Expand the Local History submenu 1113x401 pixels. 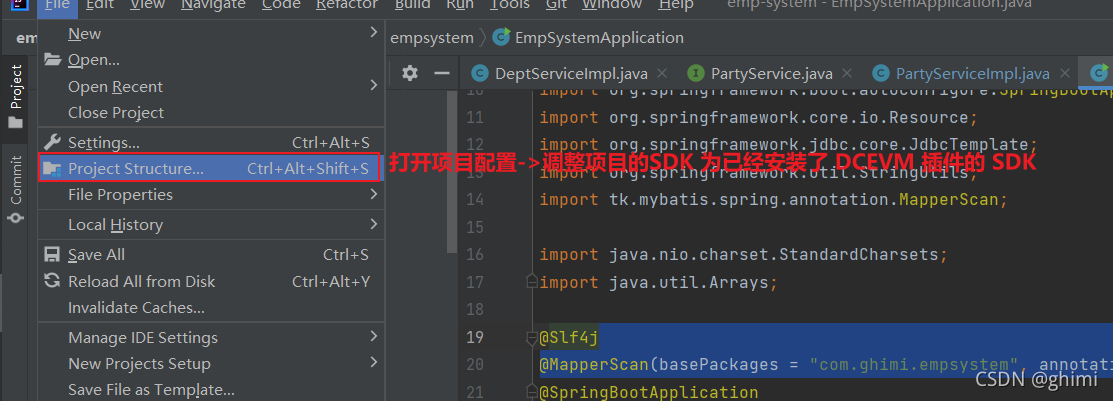tap(211, 225)
